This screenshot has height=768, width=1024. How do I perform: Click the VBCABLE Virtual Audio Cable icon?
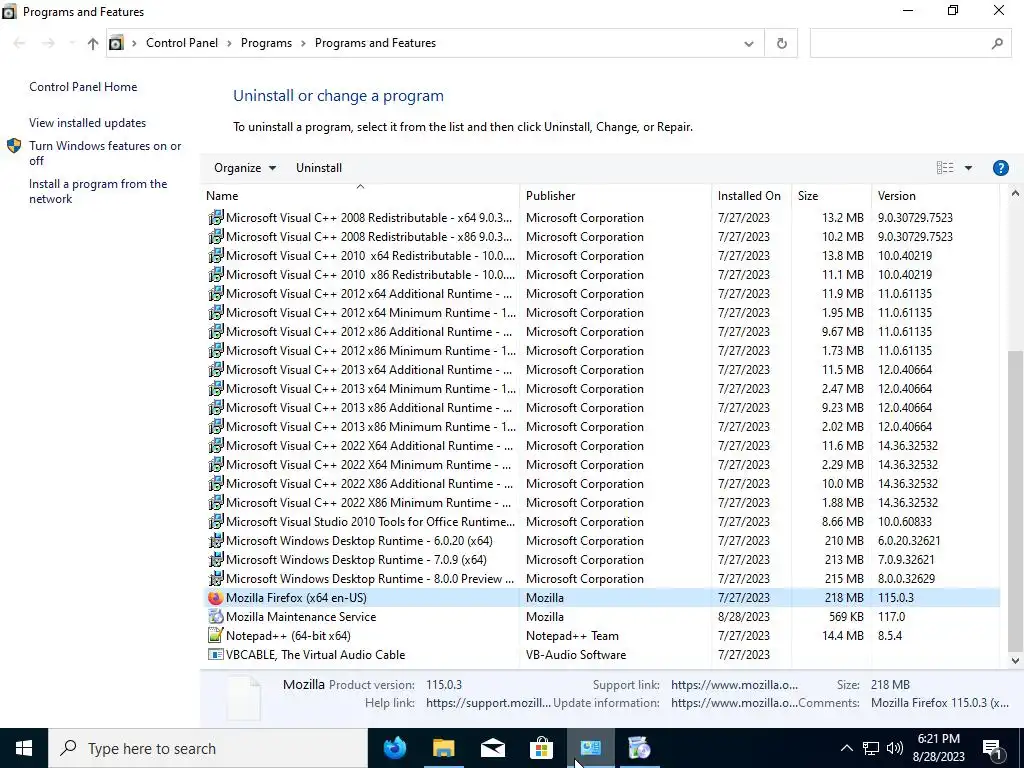click(216, 654)
